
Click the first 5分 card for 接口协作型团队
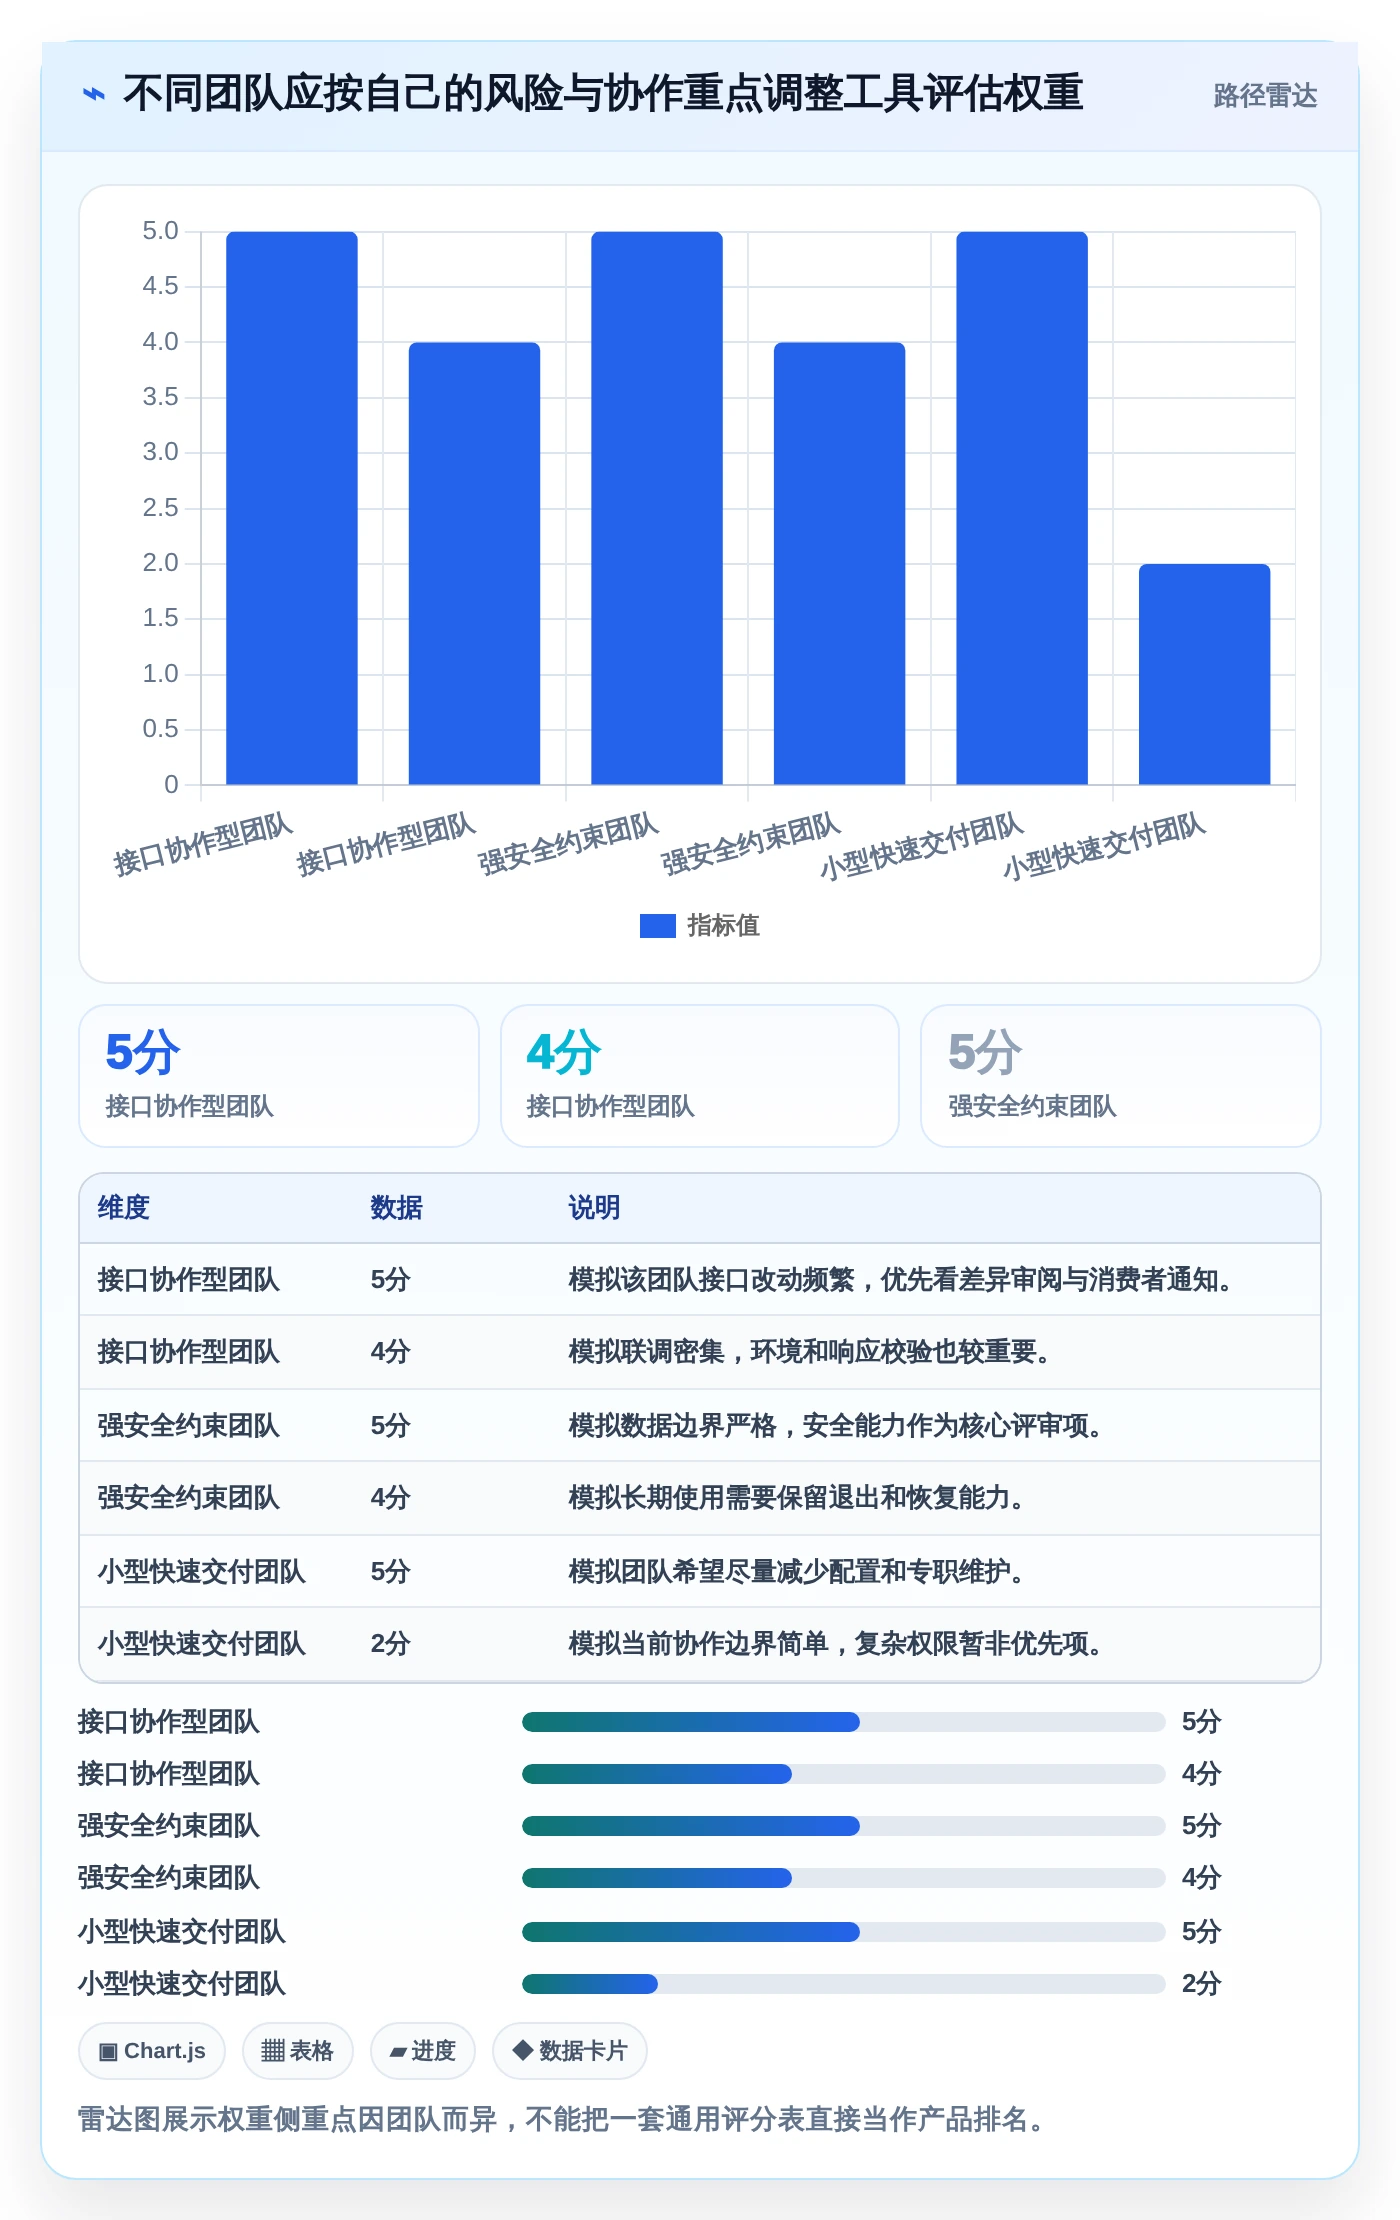(279, 1076)
